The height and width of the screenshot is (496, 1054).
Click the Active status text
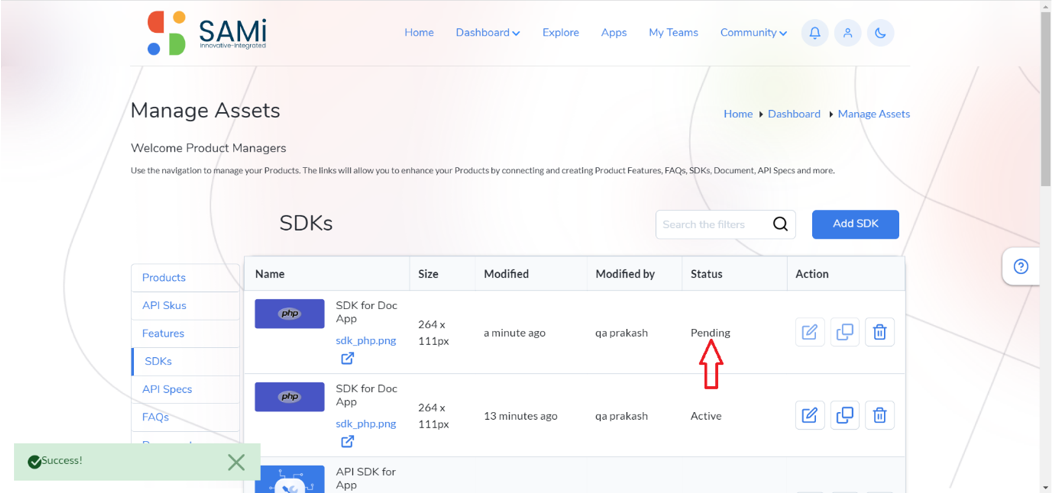706,416
